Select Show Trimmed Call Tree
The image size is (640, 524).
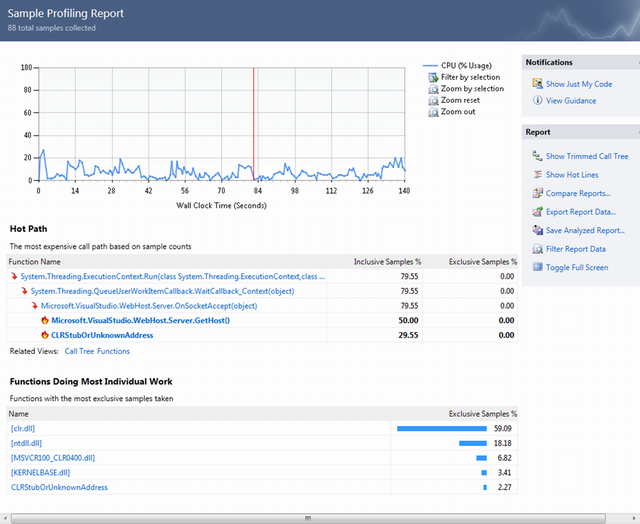[587, 156]
